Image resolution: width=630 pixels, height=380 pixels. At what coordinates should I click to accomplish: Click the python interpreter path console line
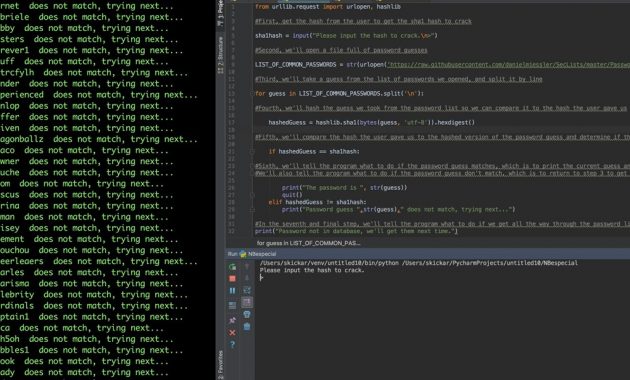pyautogui.click(x=419, y=263)
